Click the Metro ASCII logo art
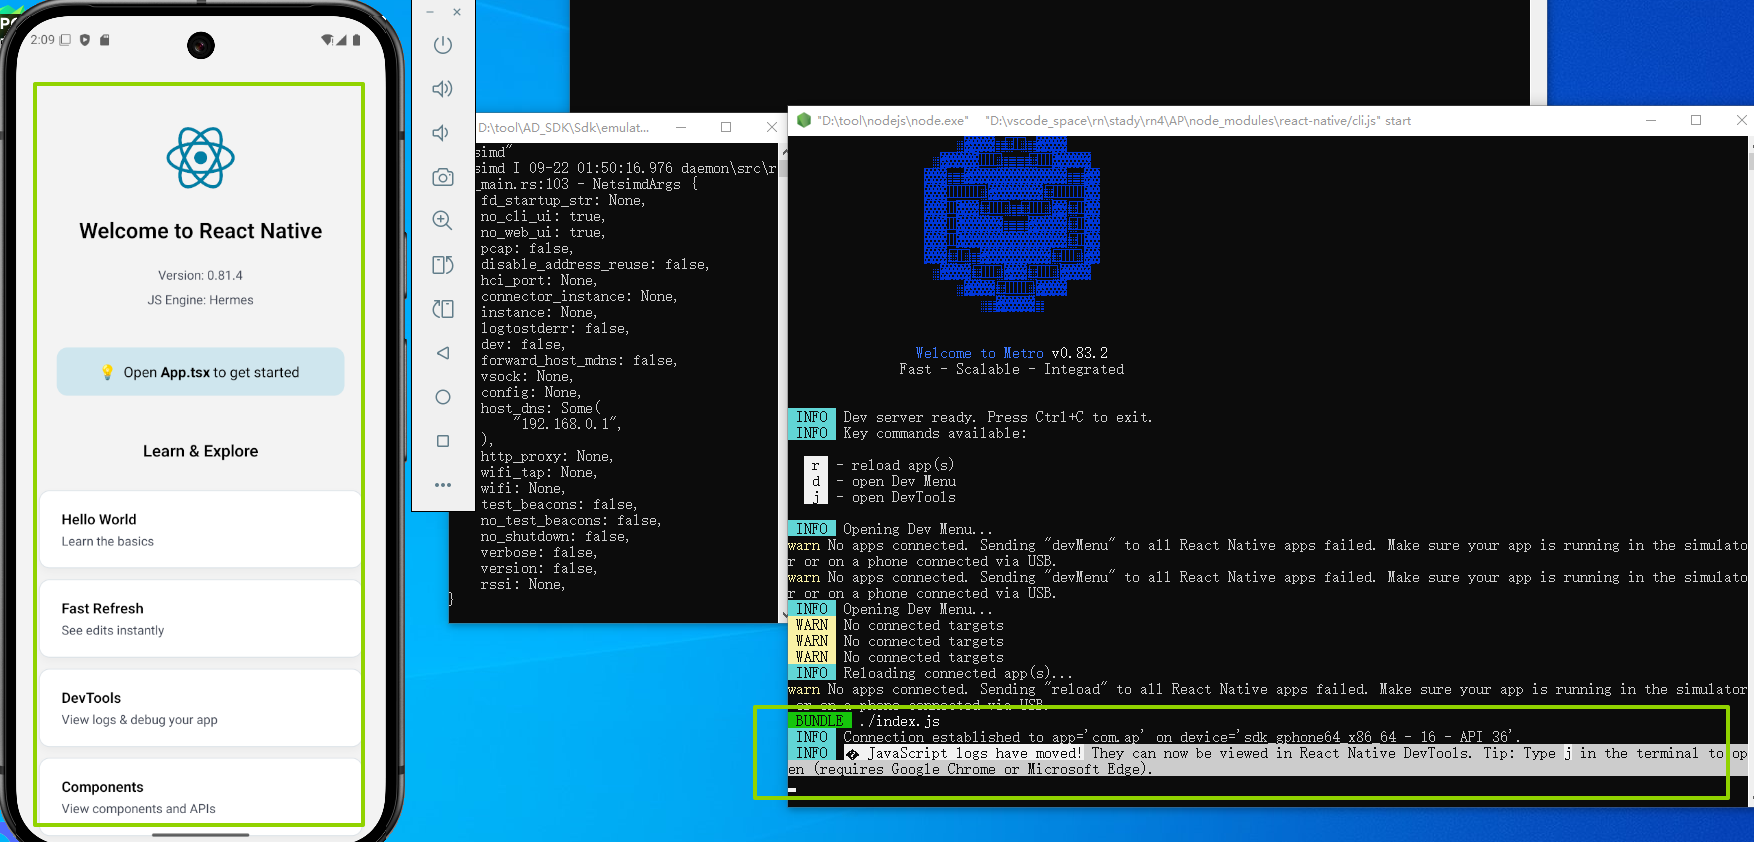This screenshot has height=842, width=1754. point(1011,225)
